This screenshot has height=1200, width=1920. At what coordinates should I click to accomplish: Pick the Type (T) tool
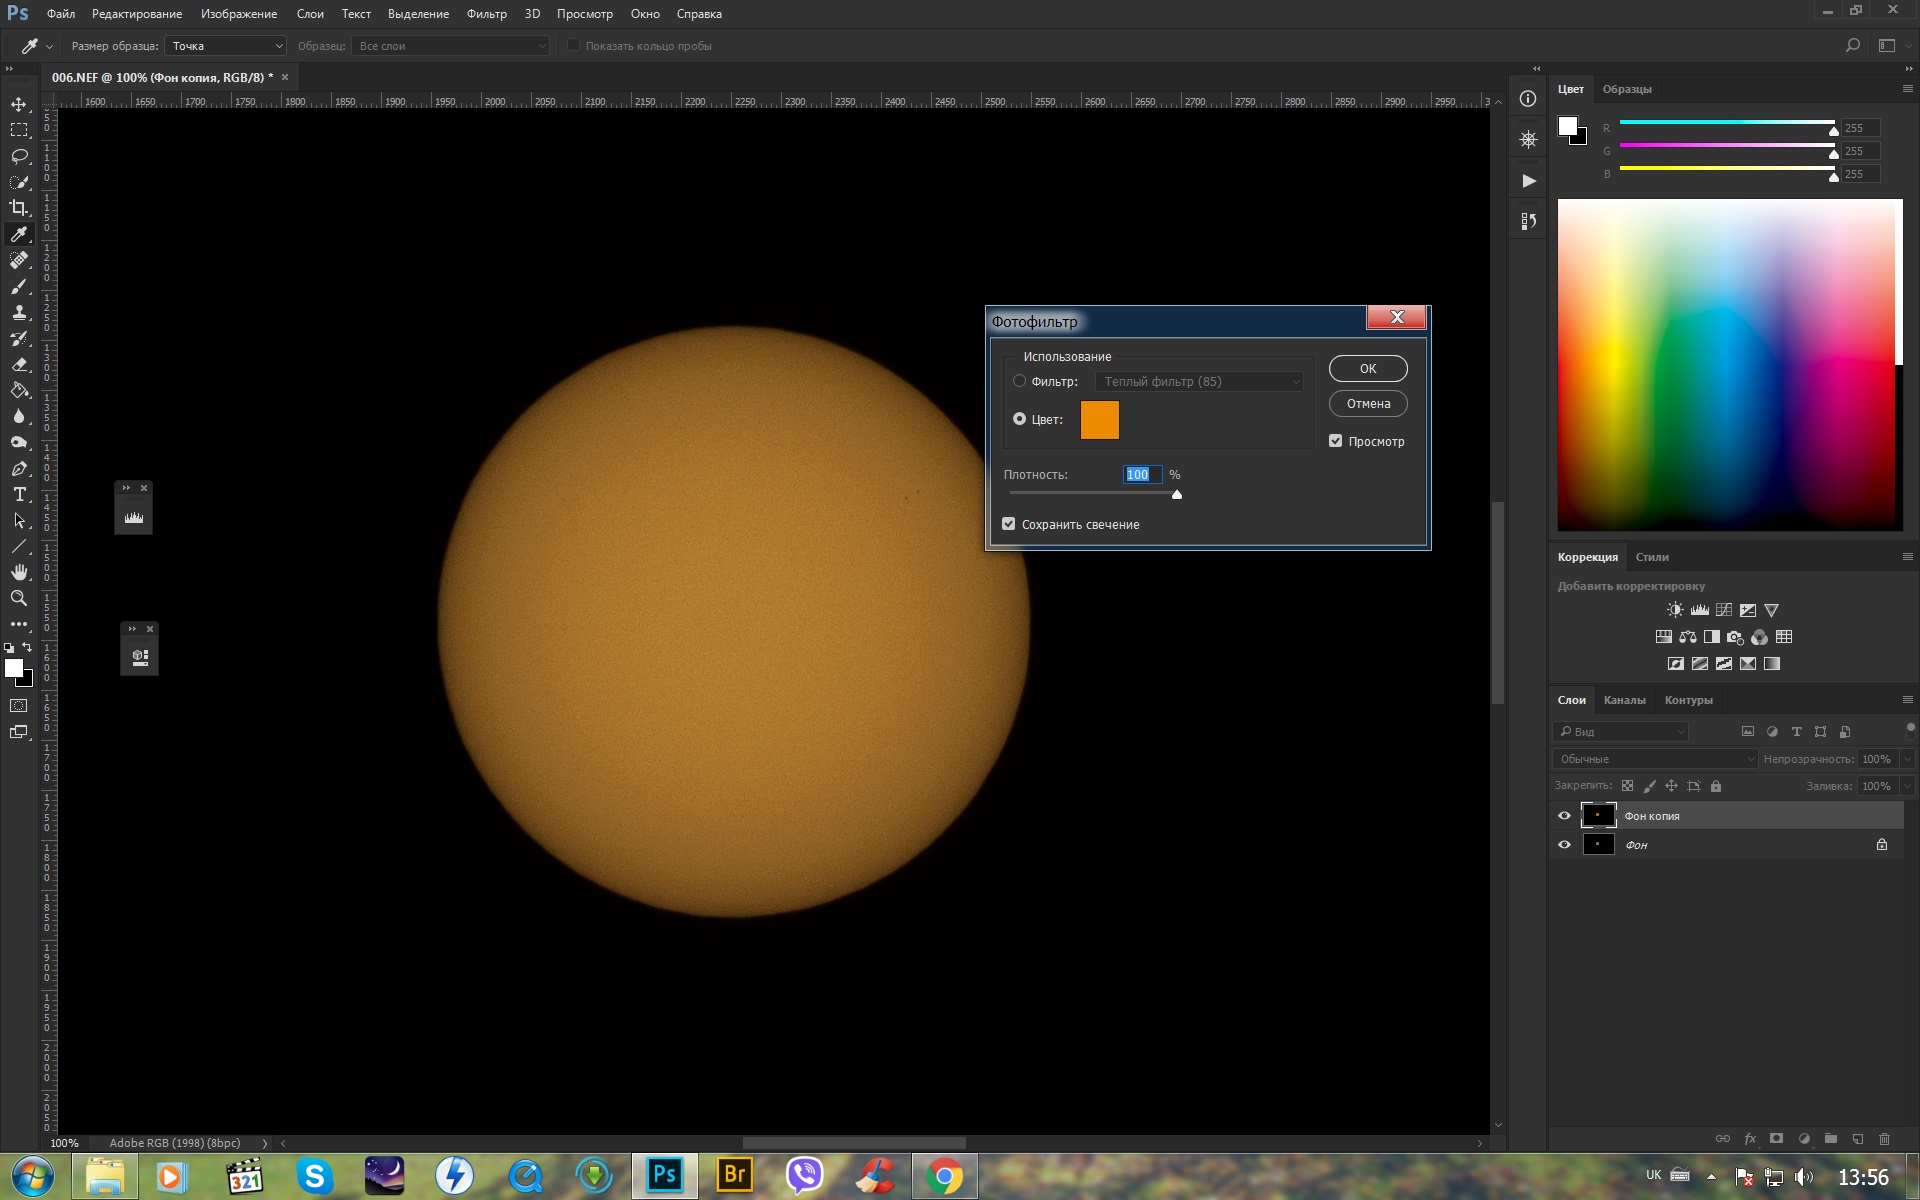click(x=19, y=495)
